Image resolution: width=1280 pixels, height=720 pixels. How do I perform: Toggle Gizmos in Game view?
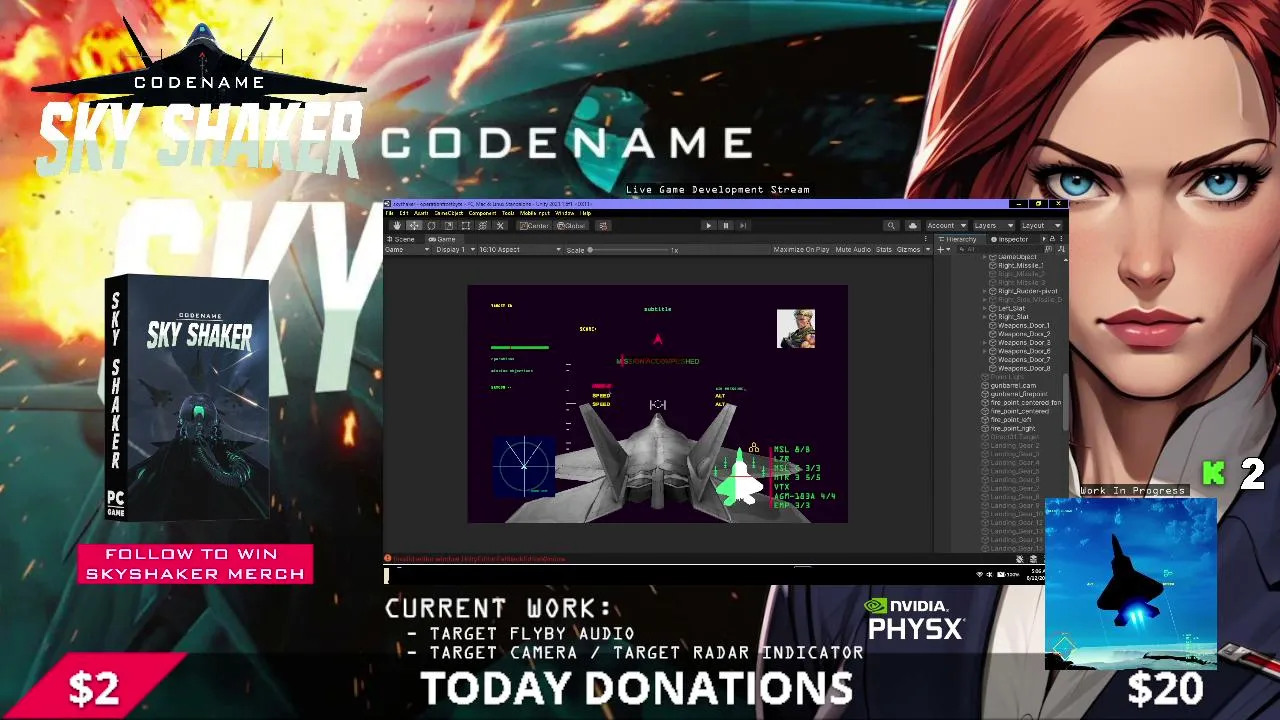pos(908,249)
